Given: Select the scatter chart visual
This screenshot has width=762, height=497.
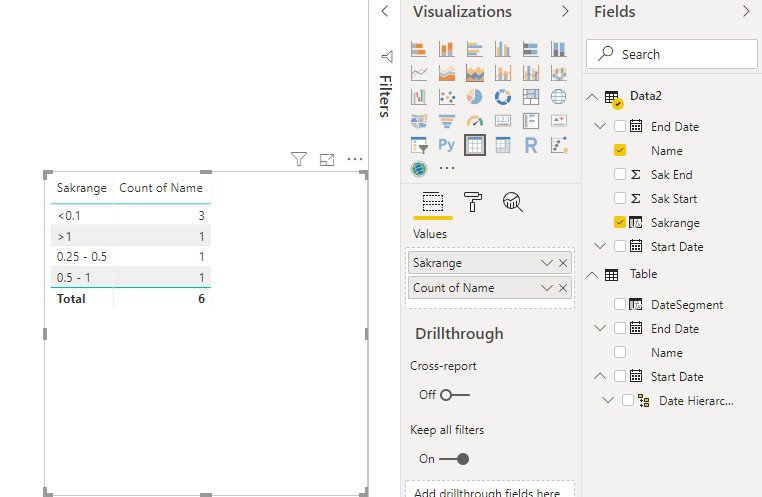Looking at the screenshot, I should tap(447, 97).
